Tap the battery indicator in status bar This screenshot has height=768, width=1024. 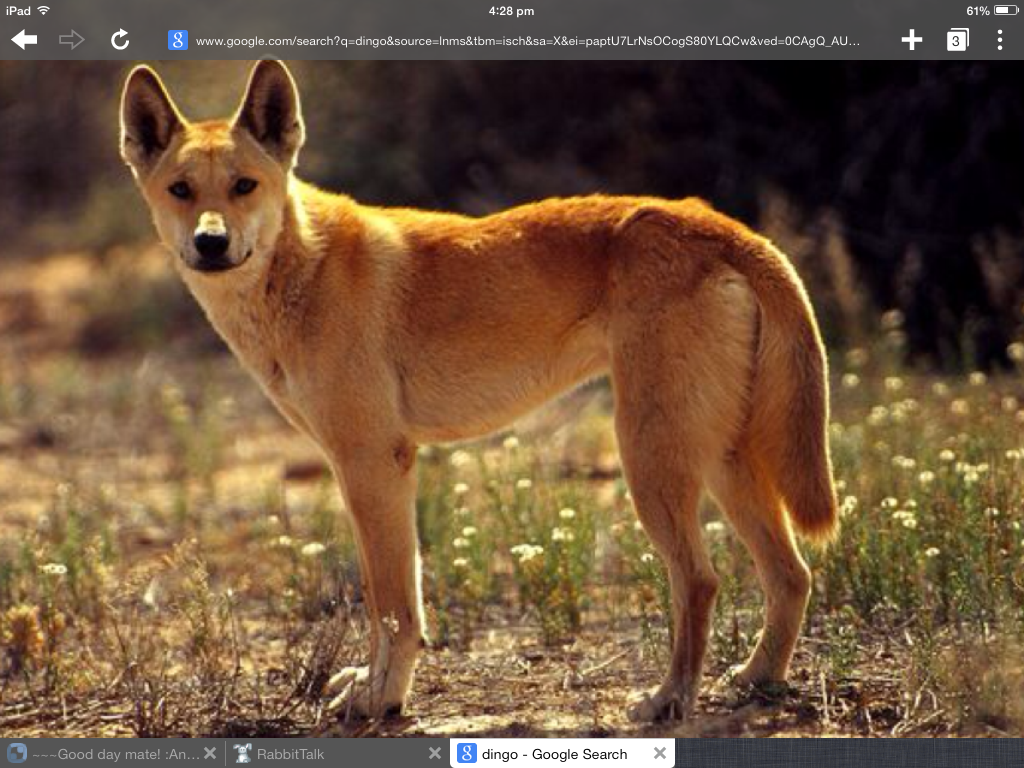coord(1004,11)
